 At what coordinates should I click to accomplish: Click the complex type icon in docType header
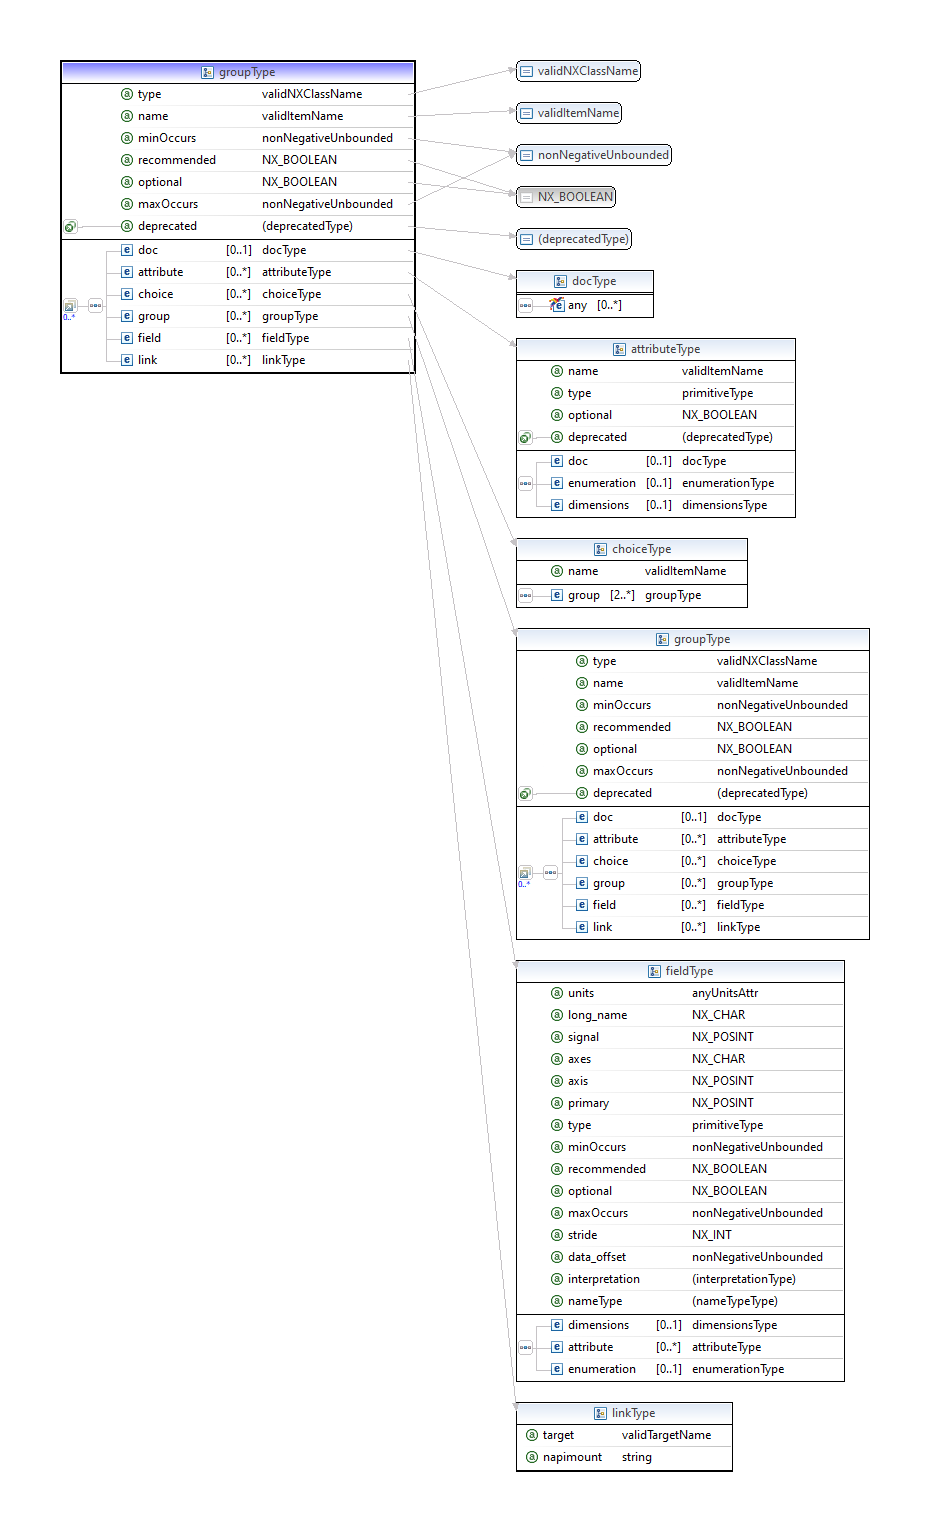coord(560,281)
